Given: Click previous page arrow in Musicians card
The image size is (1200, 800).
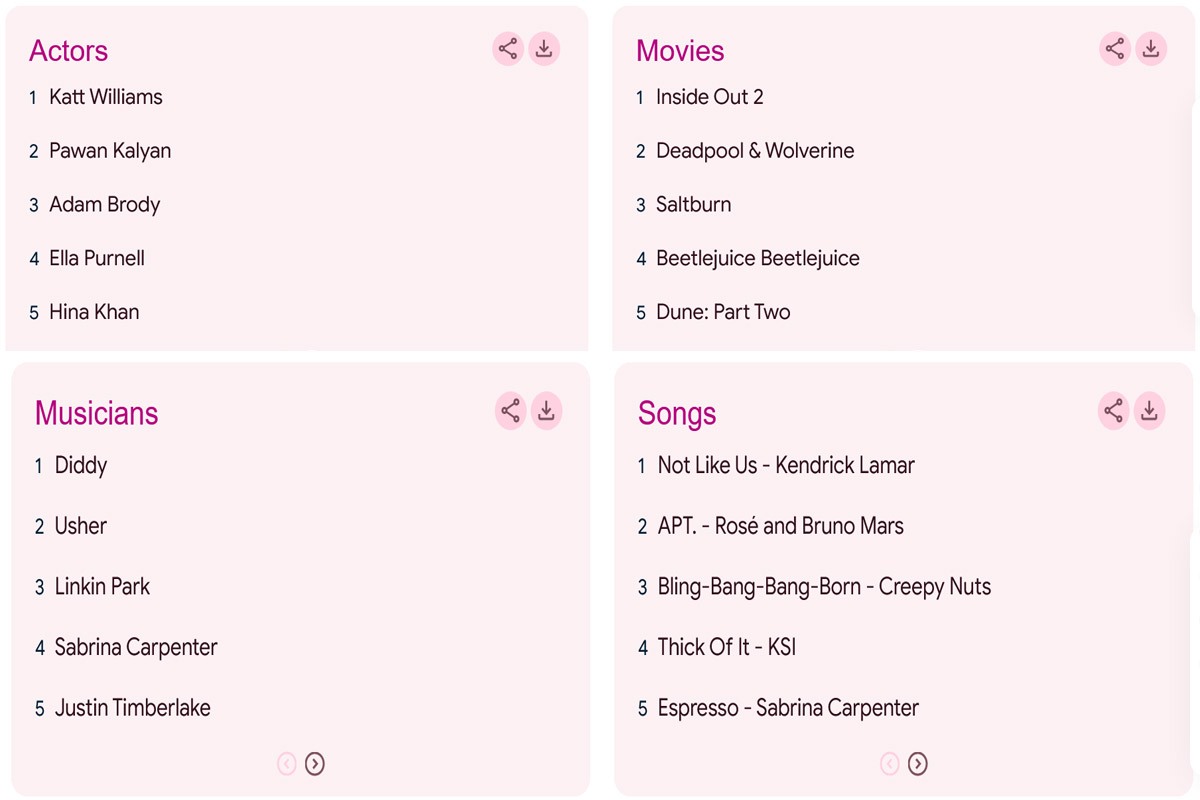Looking at the screenshot, I should (286, 764).
